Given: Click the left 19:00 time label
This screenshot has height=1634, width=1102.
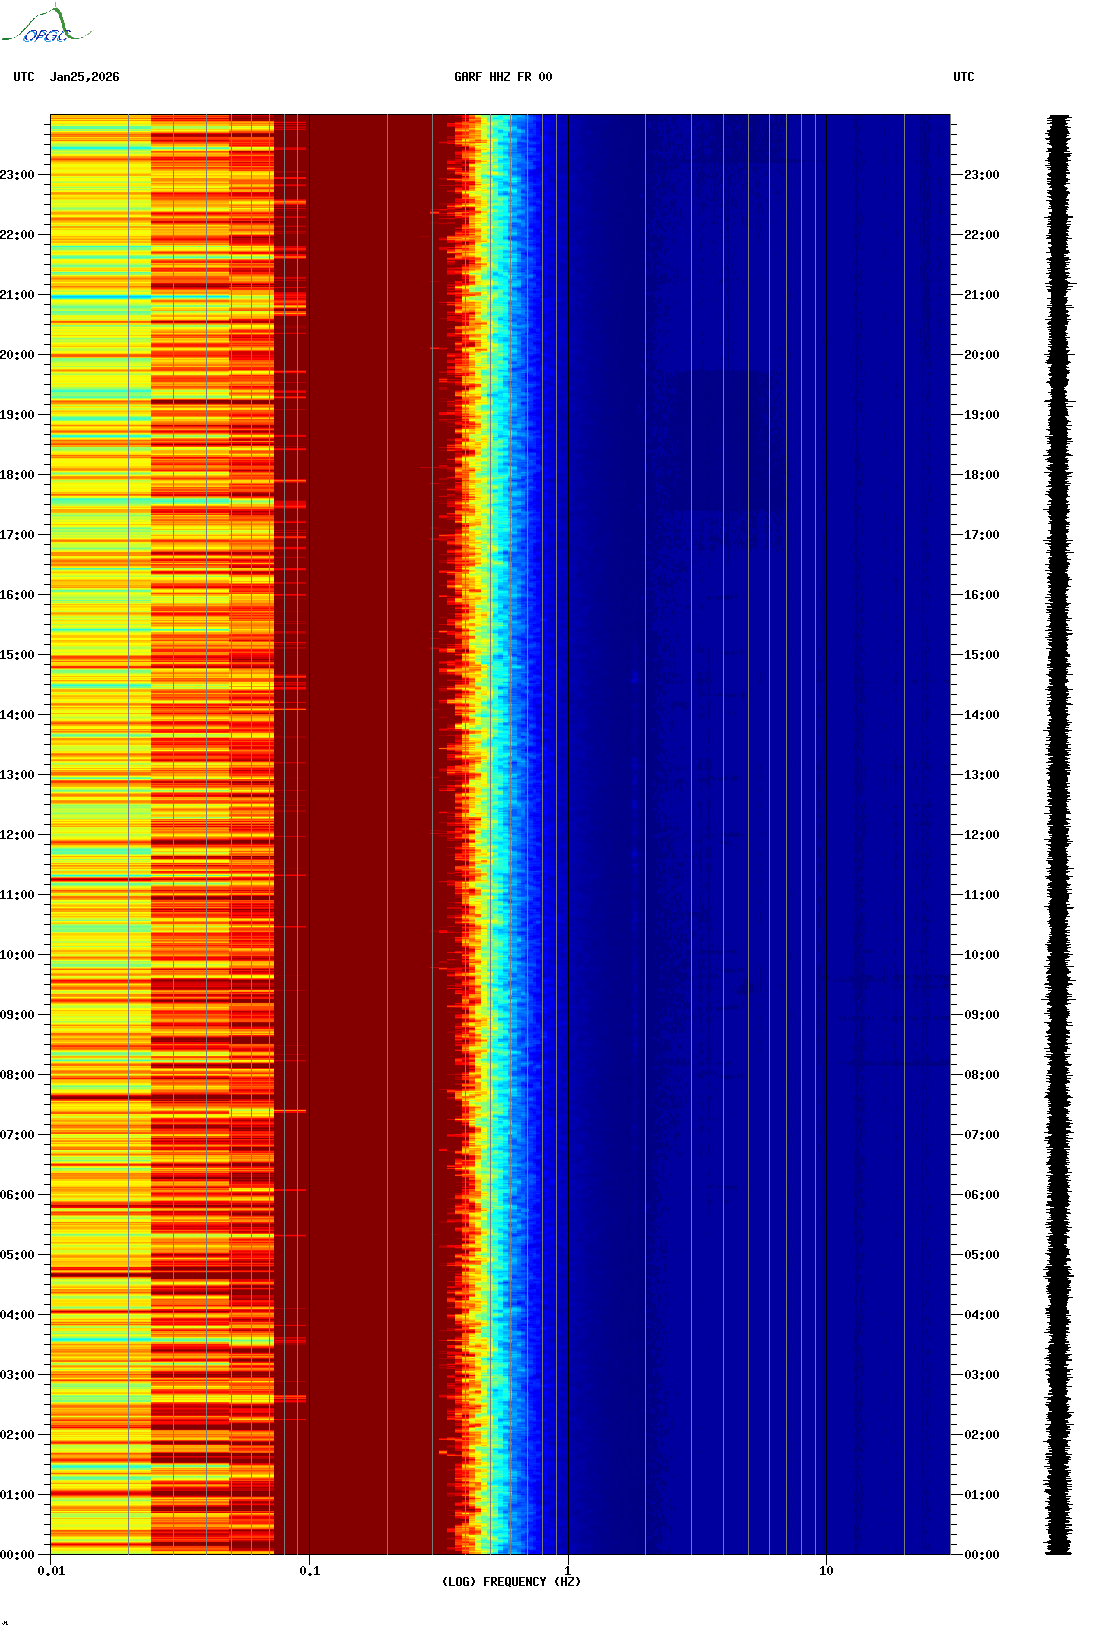Looking at the screenshot, I should point(17,415).
